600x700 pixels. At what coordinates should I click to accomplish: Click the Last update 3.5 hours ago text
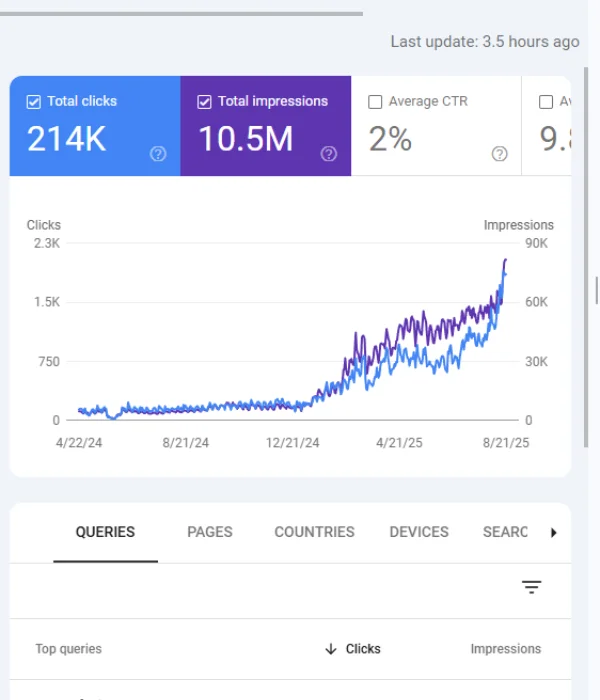[484, 42]
